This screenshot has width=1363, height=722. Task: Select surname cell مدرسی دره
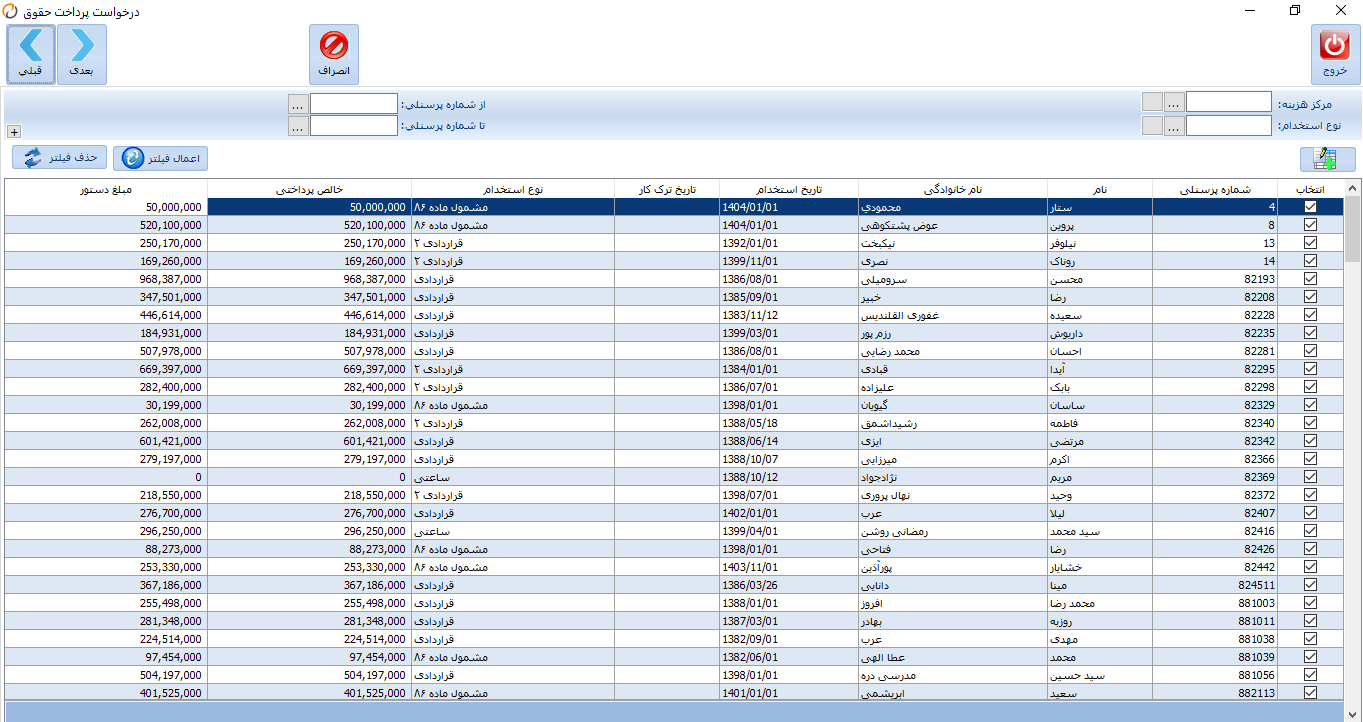point(953,675)
